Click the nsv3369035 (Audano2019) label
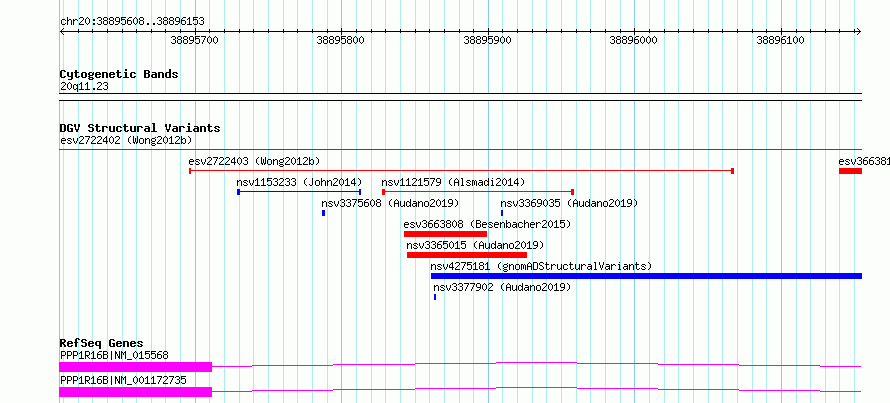 [569, 203]
